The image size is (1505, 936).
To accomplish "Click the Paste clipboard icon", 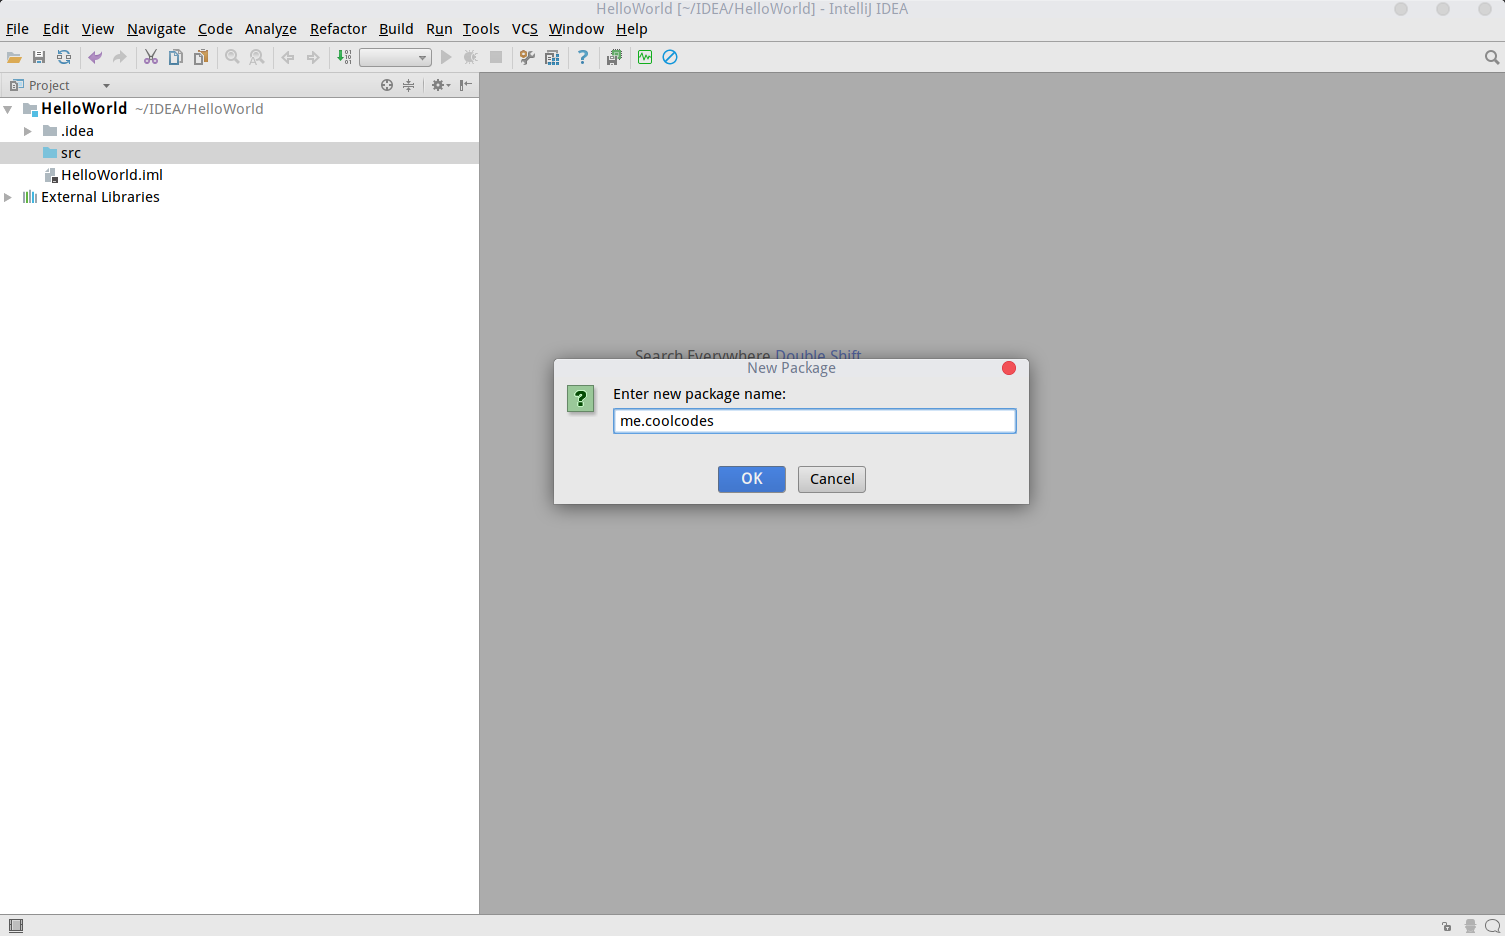I will tap(201, 58).
